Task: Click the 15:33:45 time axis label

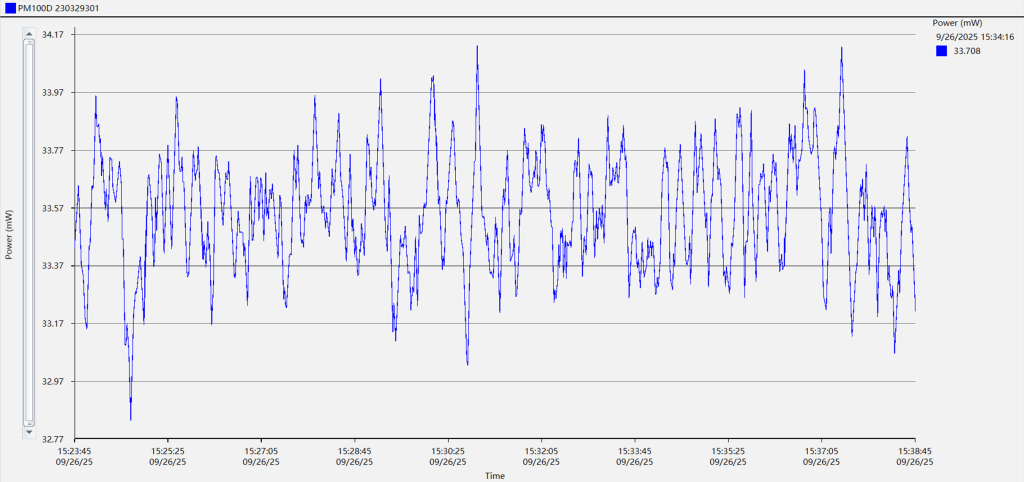Action: pos(635,451)
